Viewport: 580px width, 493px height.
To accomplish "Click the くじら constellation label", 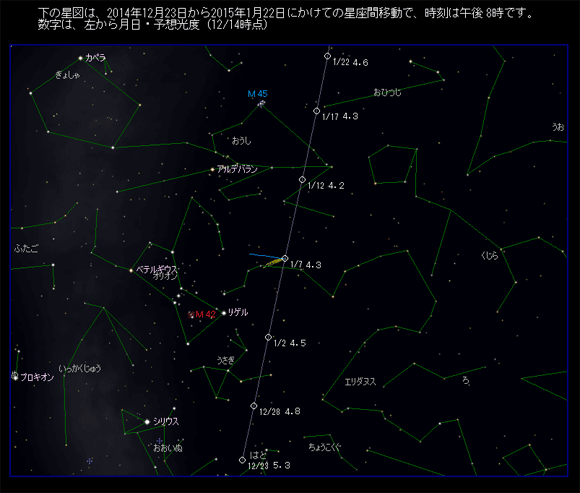I will pos(489,255).
